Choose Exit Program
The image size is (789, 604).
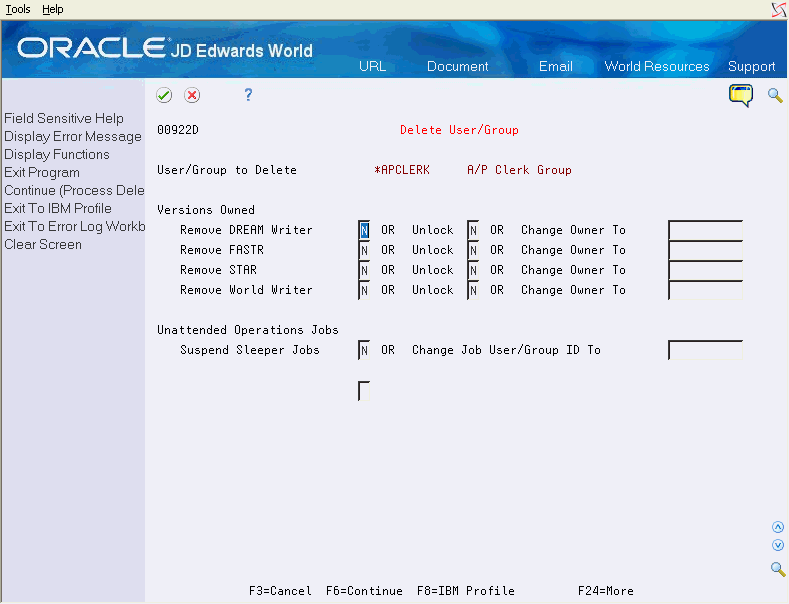coord(42,173)
